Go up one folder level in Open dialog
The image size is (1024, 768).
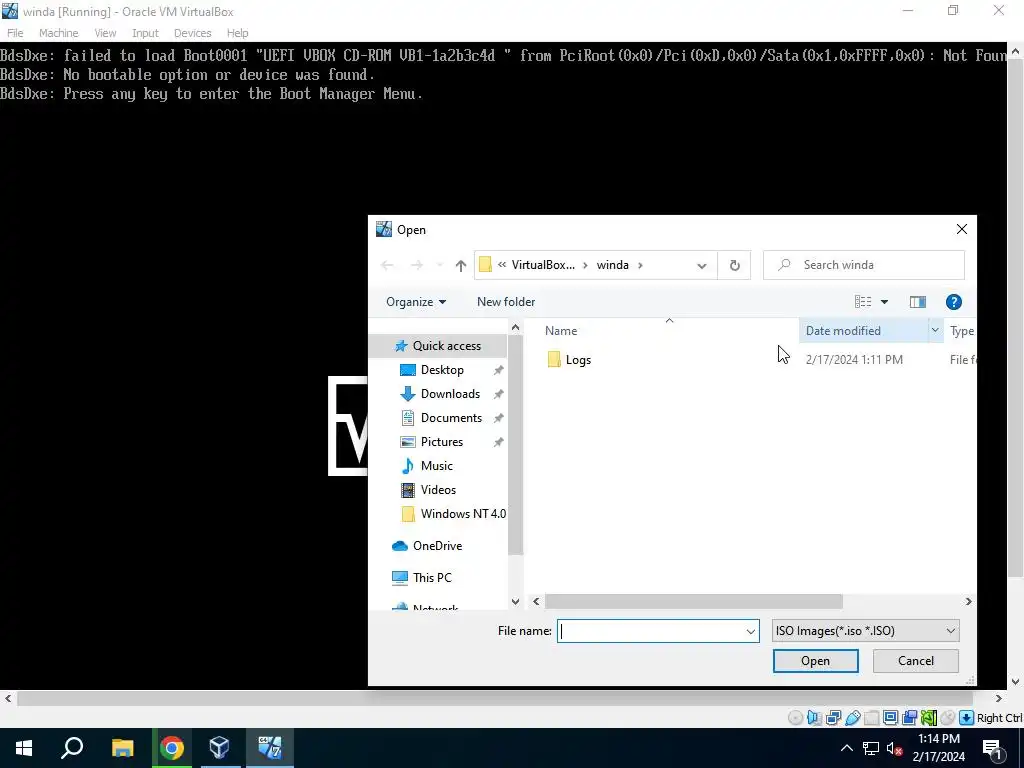pyautogui.click(x=460, y=265)
